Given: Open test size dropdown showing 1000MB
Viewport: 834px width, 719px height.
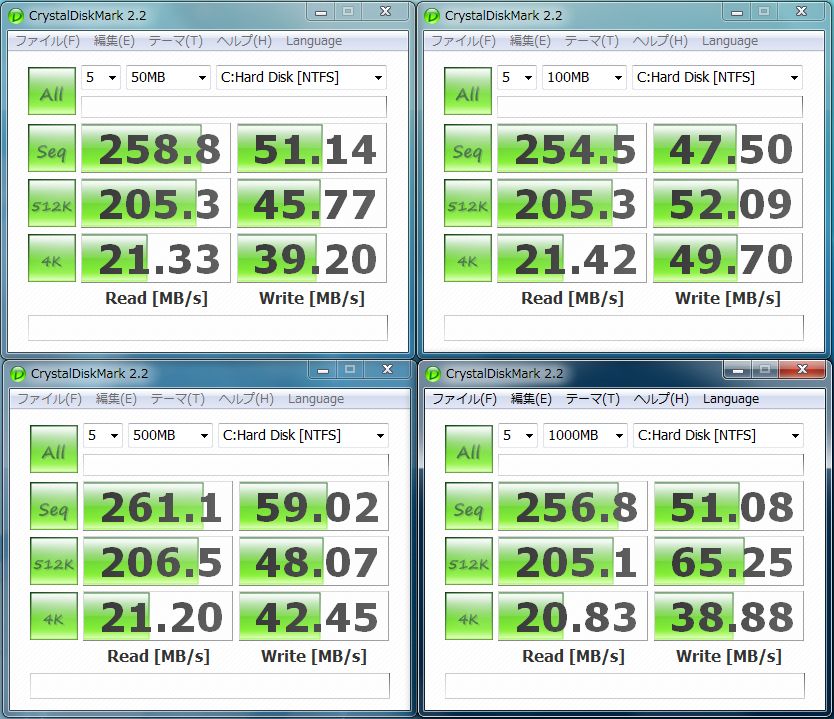Looking at the screenshot, I should pyautogui.click(x=585, y=435).
